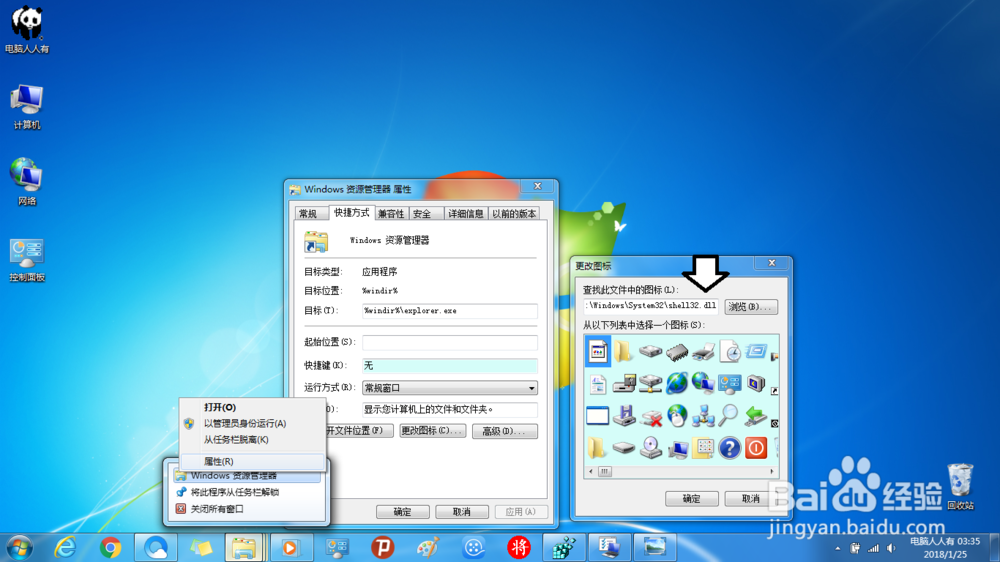The image size is (1000, 562).
Task: Open the Network desktop icon
Action: click(27, 182)
